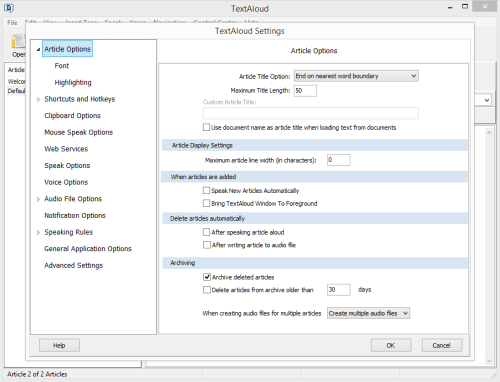Screen dimensions: 500x382
Task: Enable Delete articles from archive older than
Action: point(207,290)
